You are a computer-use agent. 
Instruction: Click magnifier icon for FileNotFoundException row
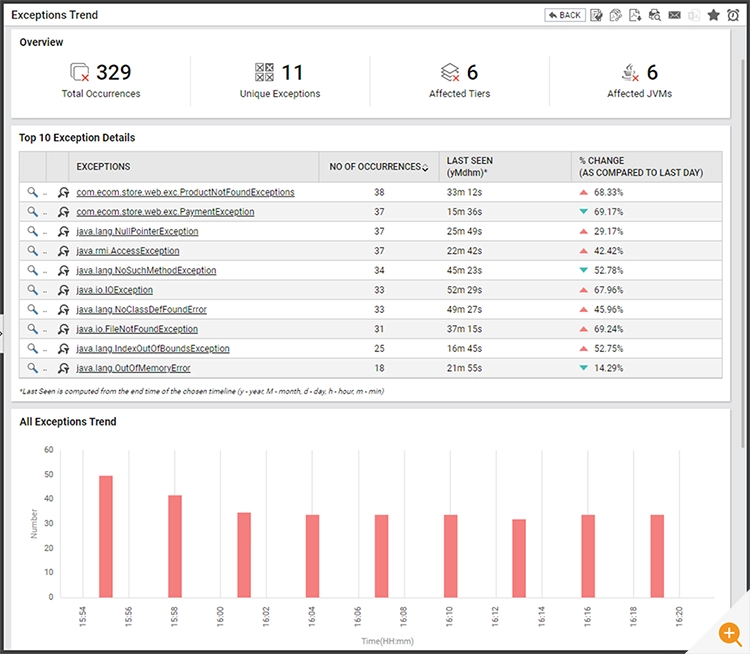(32, 329)
